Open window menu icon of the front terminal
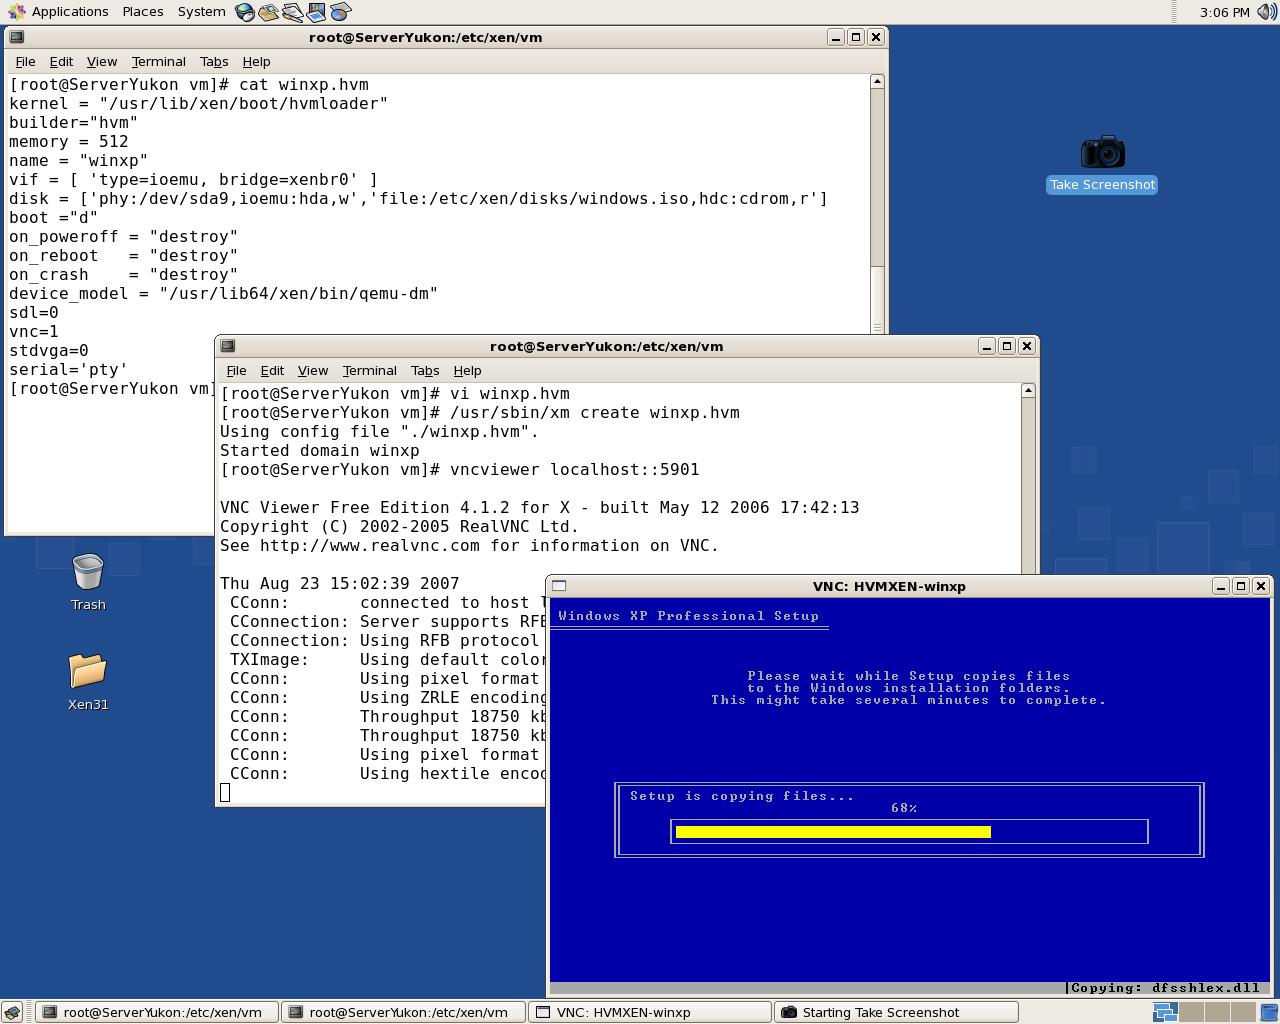The width and height of the screenshot is (1280, 1024). pos(228,346)
